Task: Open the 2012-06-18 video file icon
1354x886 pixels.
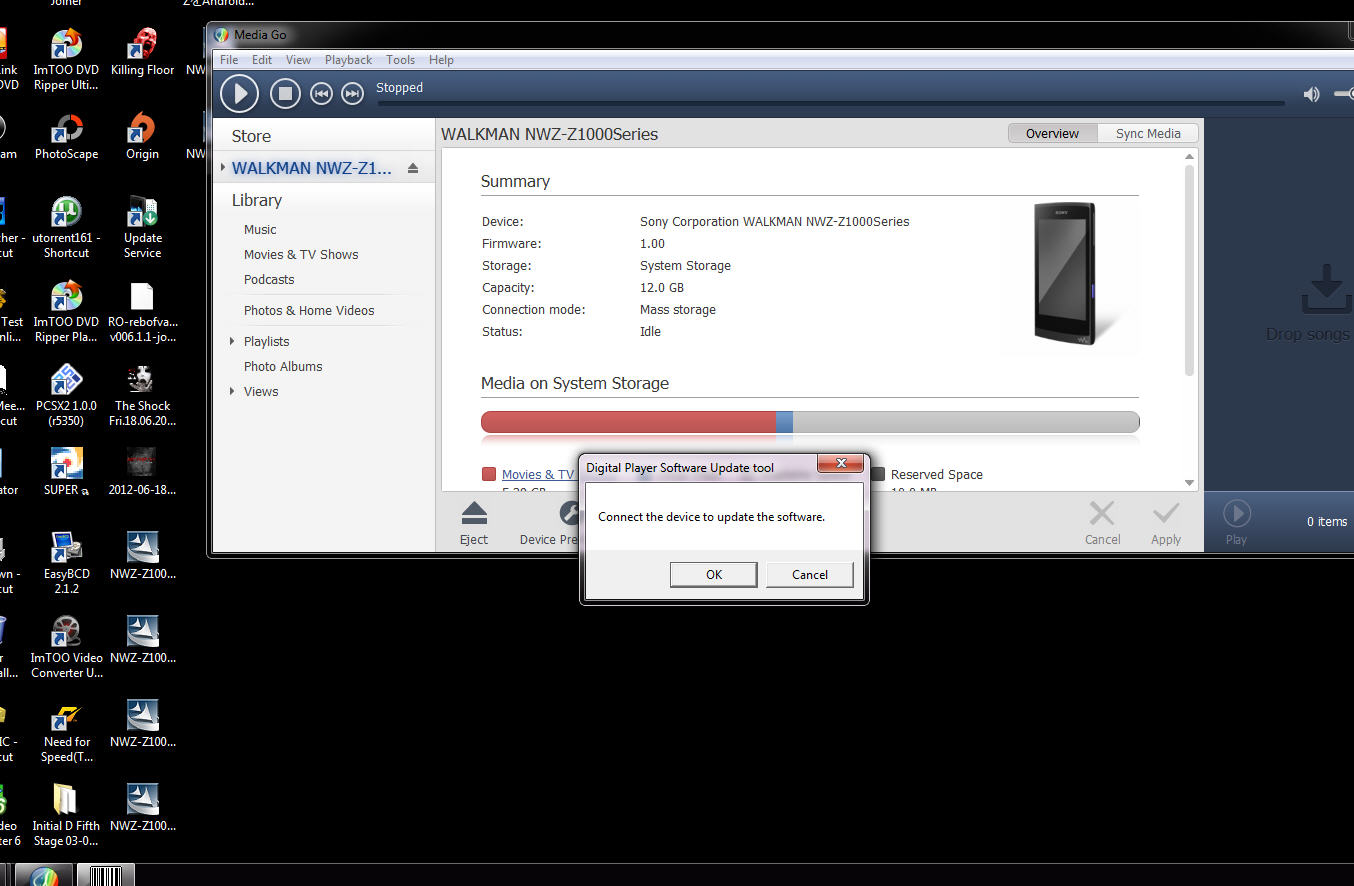Action: [x=142, y=472]
